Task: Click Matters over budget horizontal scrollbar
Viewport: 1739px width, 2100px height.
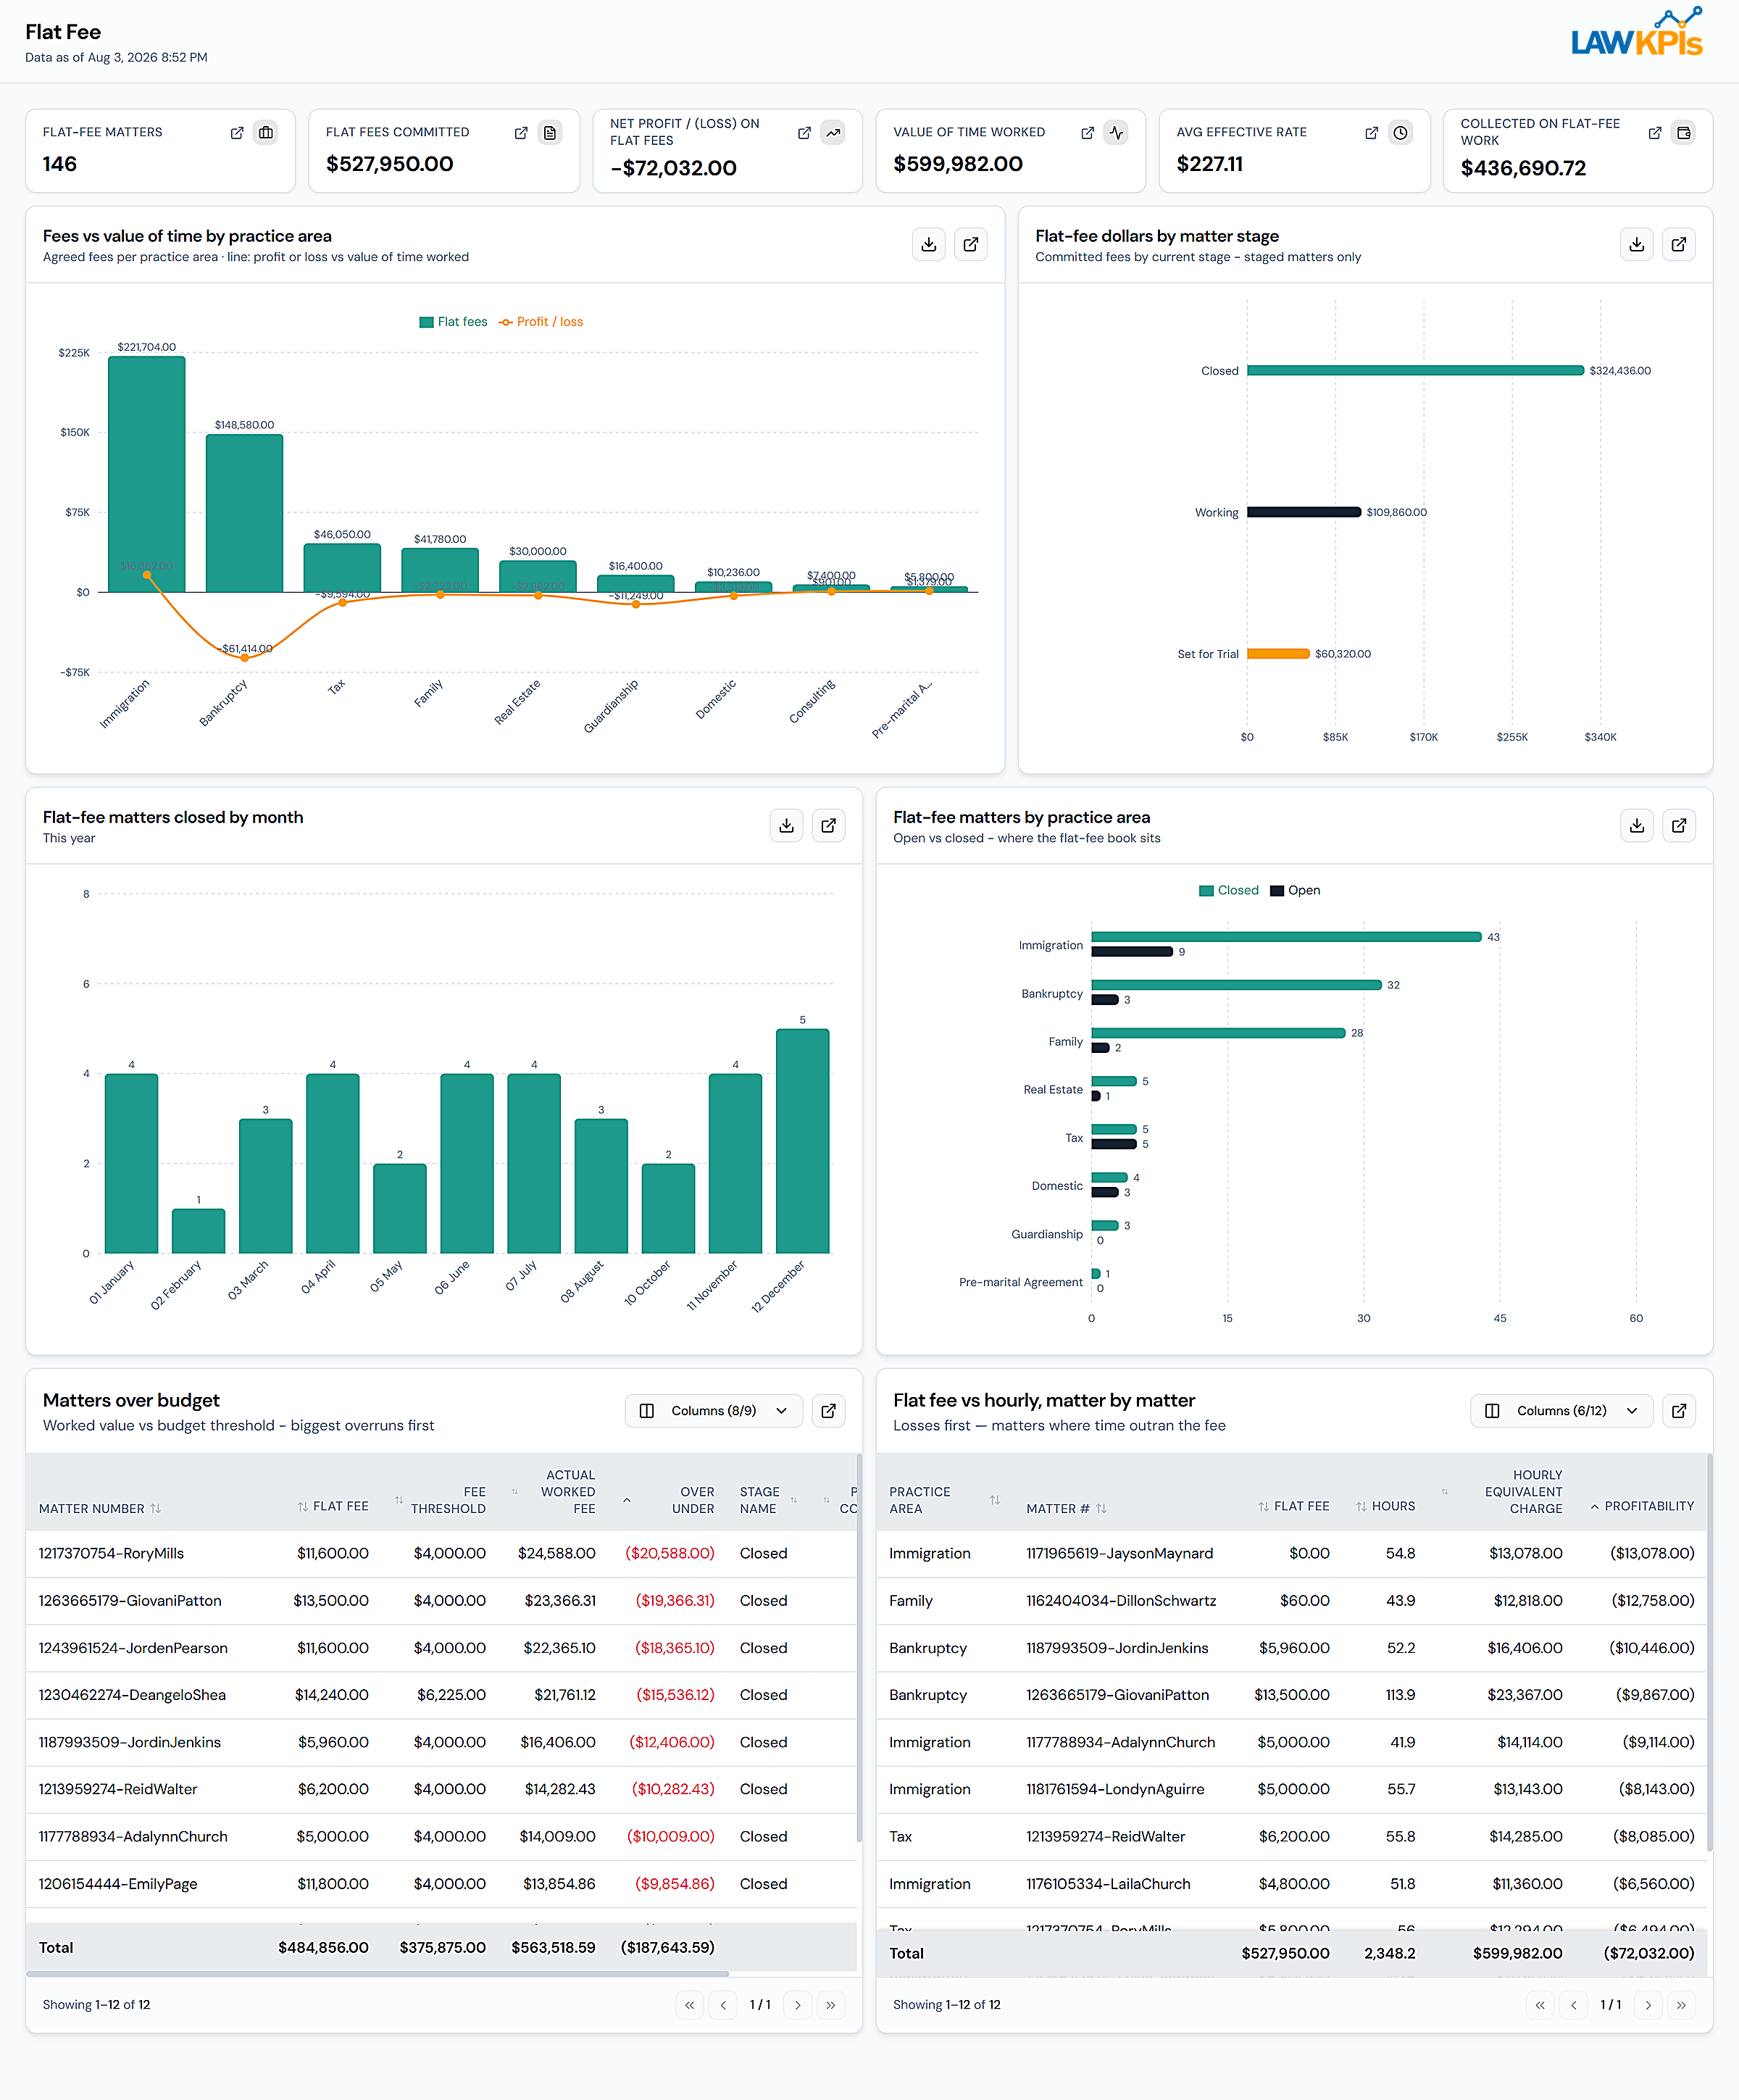Action: coord(378,1975)
